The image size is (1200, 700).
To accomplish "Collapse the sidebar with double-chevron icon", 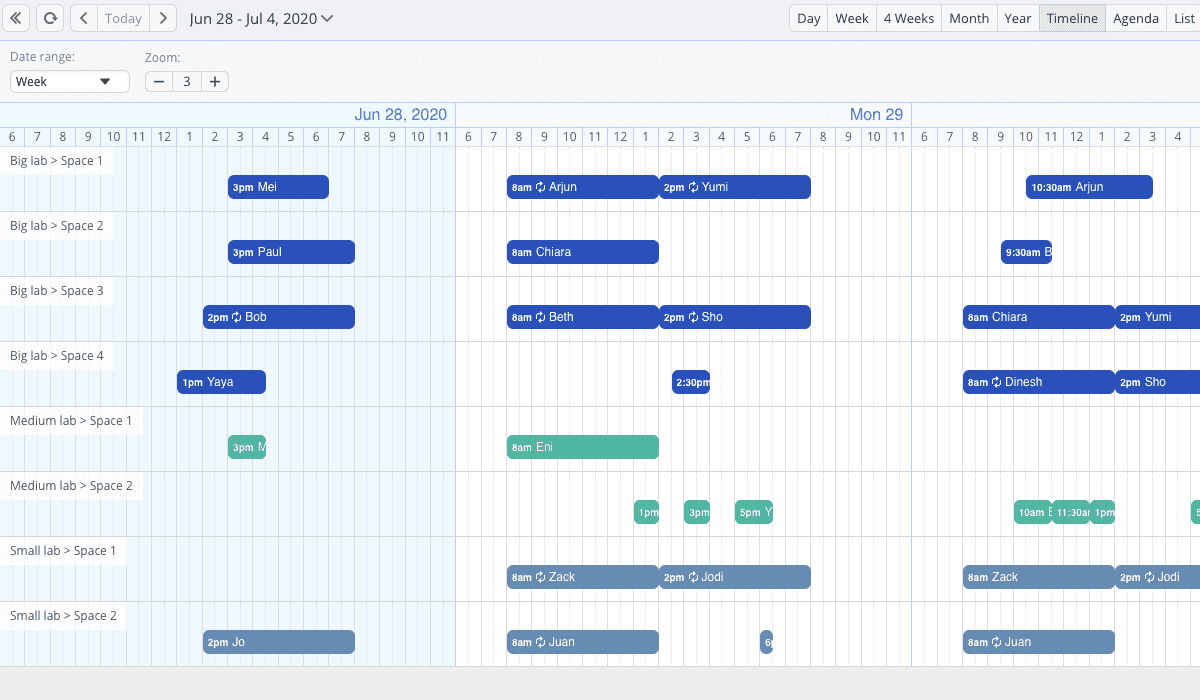I will pyautogui.click(x=15, y=18).
